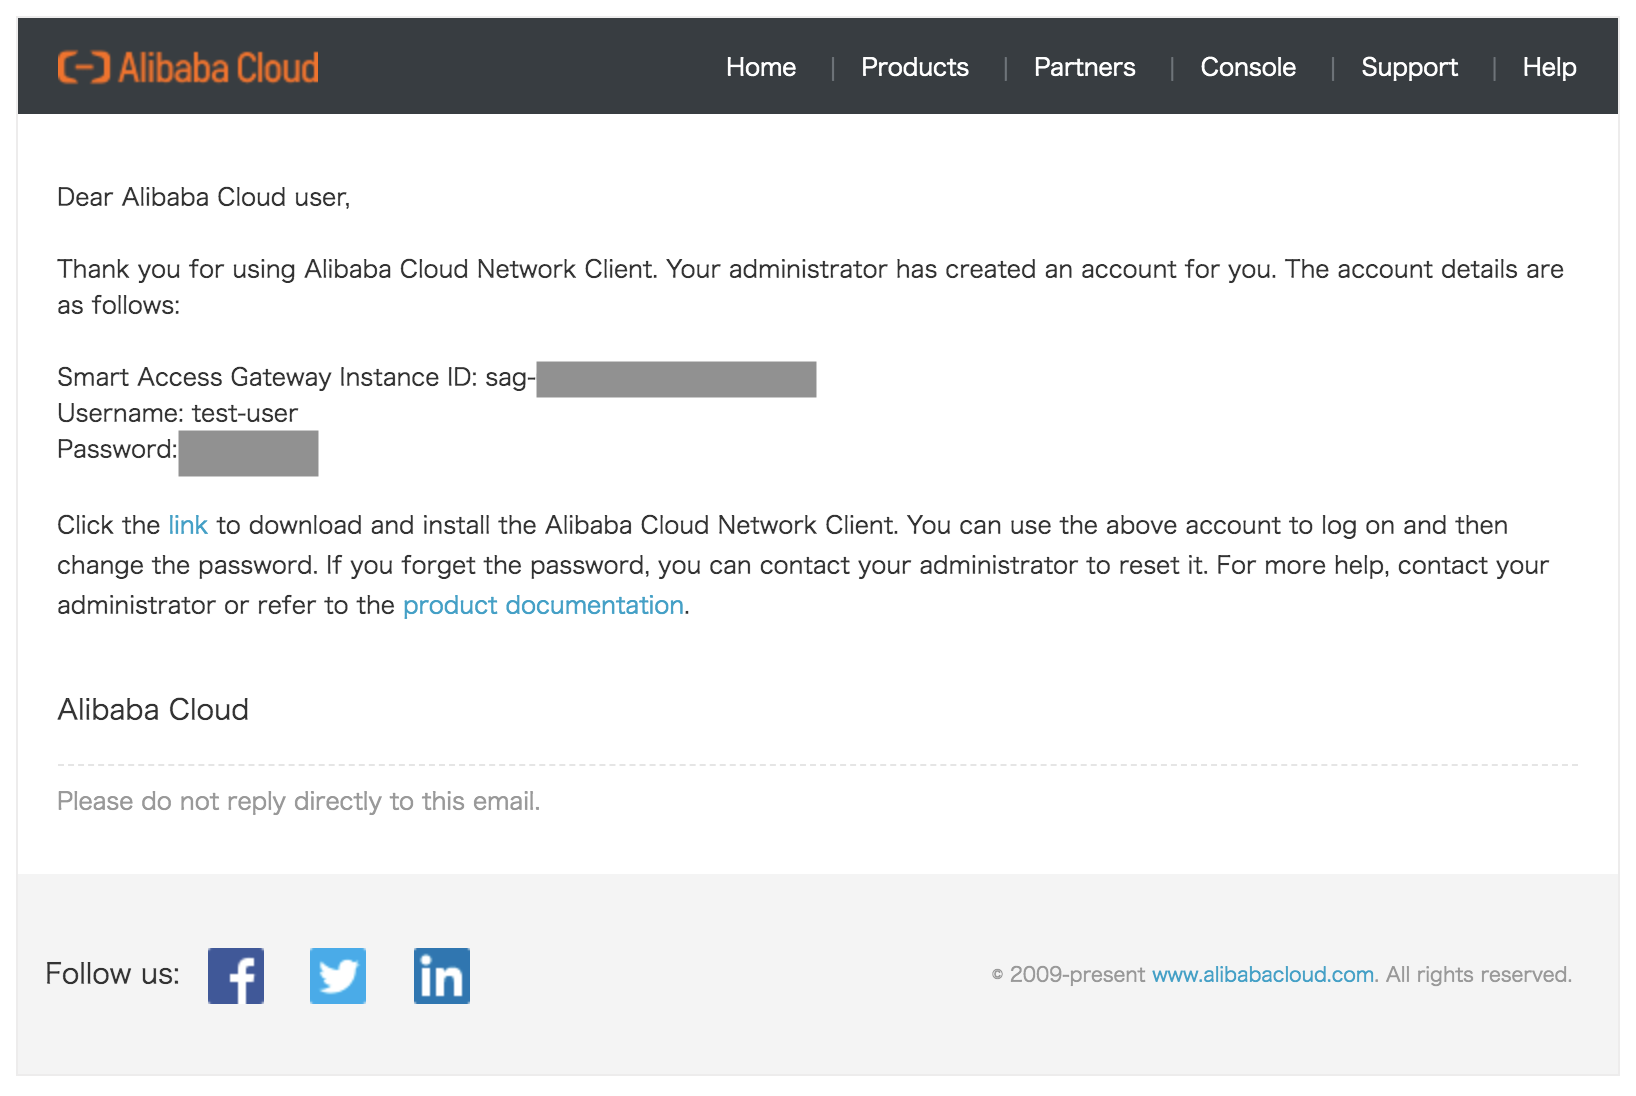Click 'Please do not reply' notice

pos(298,801)
